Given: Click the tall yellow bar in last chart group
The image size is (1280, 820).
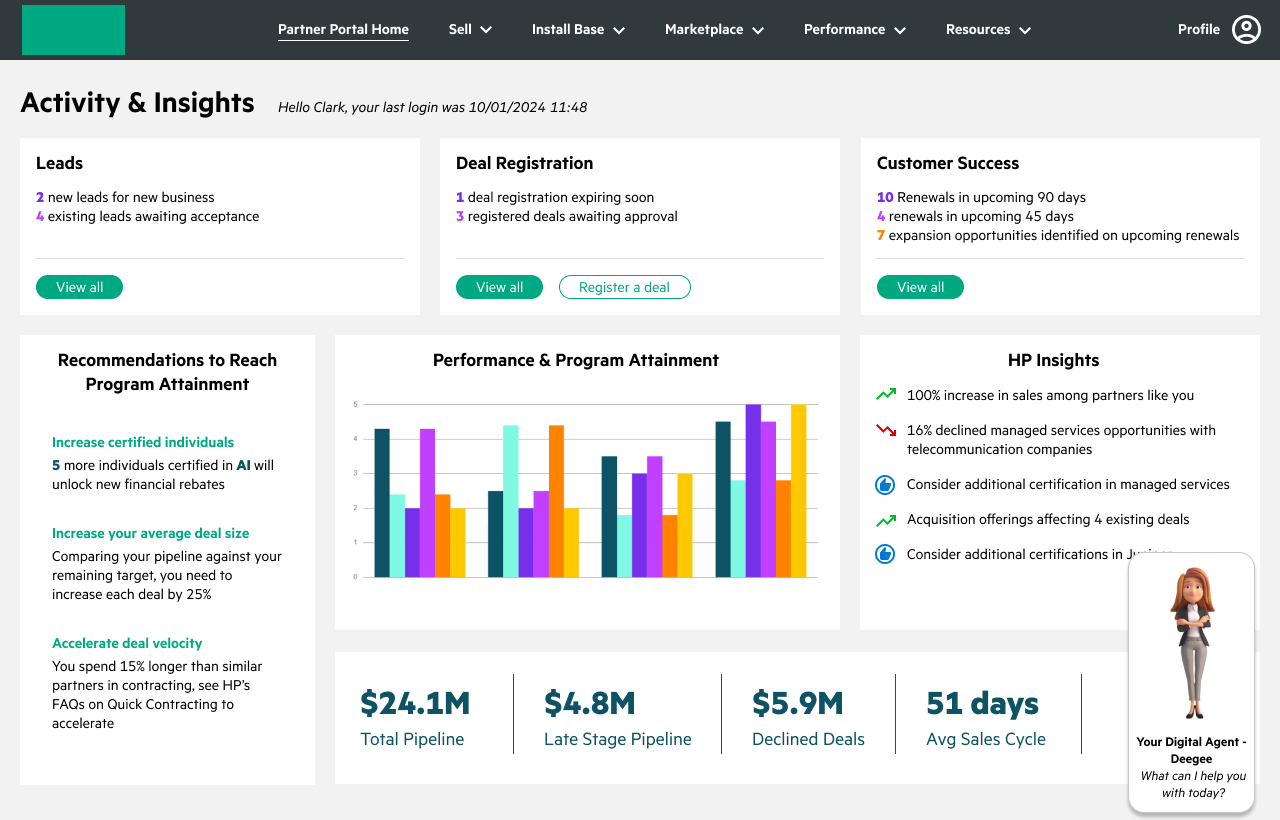Looking at the screenshot, I should pos(798,491).
